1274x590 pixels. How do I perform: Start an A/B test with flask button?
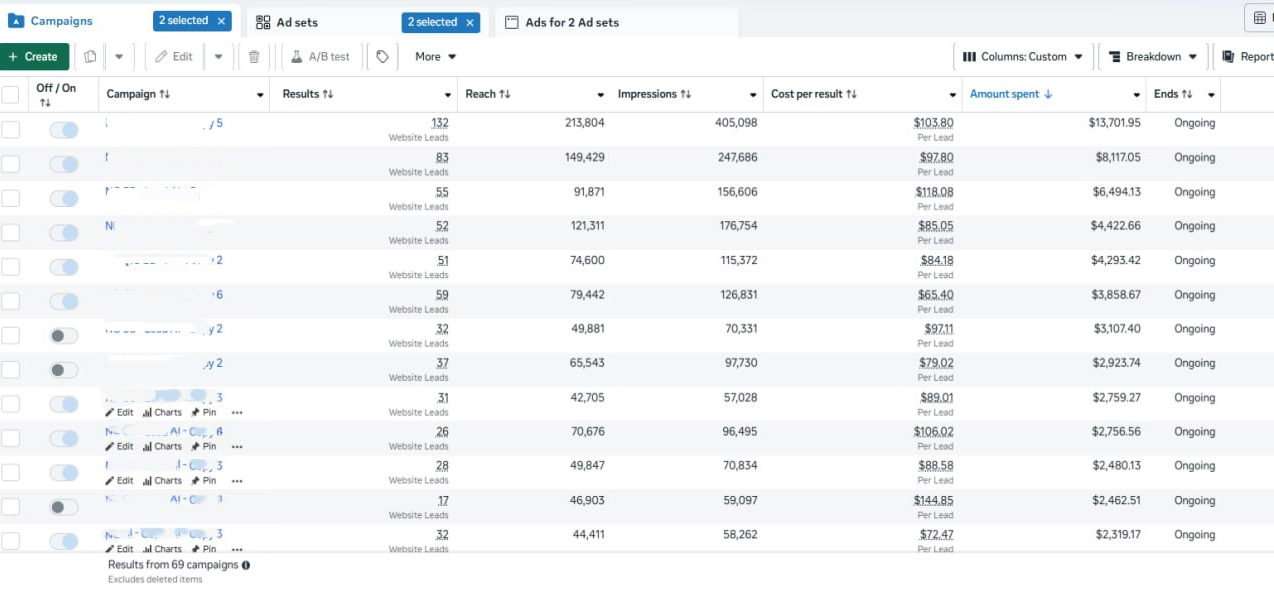coord(320,57)
